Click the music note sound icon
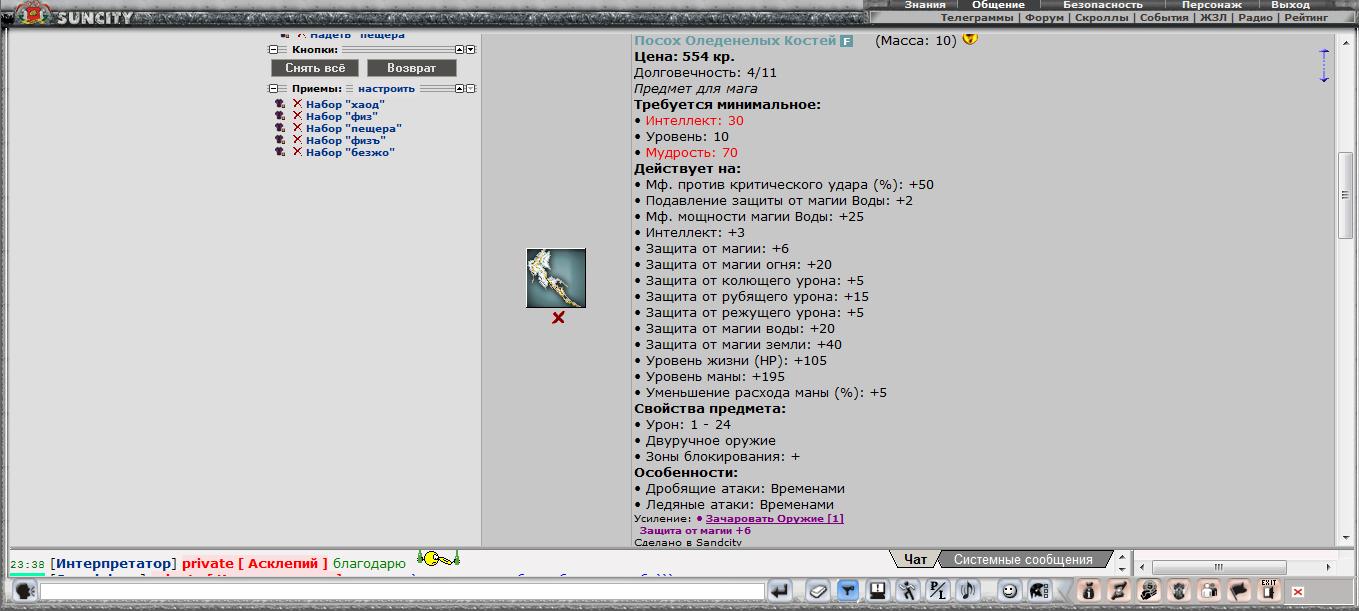 click(966, 591)
